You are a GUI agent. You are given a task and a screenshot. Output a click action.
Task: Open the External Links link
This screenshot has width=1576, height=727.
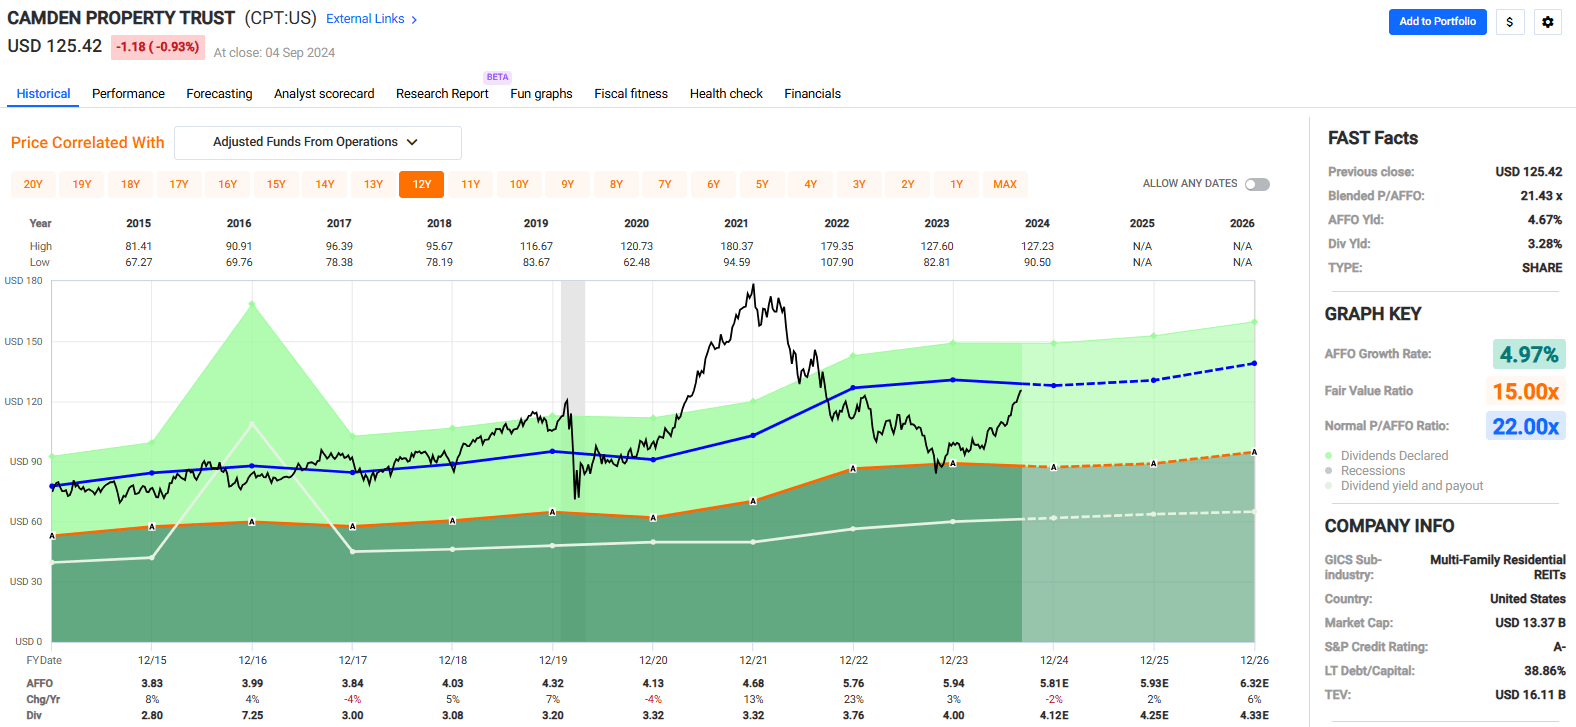[365, 19]
